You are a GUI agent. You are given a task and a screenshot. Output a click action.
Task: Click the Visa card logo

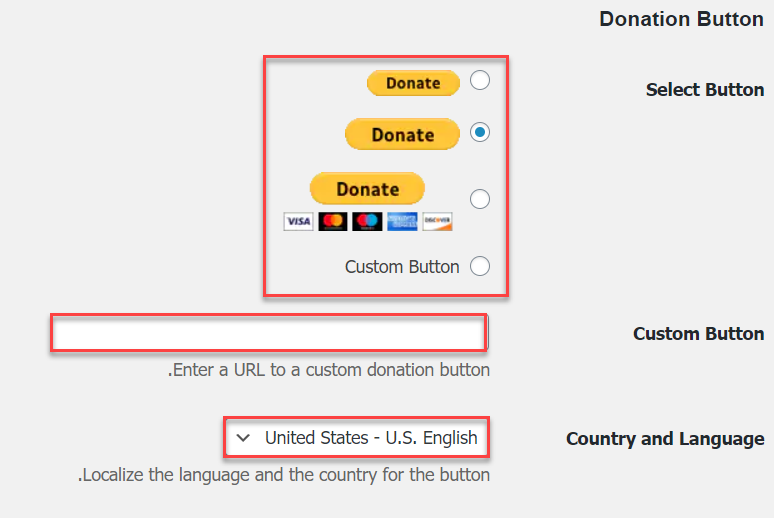(298, 221)
